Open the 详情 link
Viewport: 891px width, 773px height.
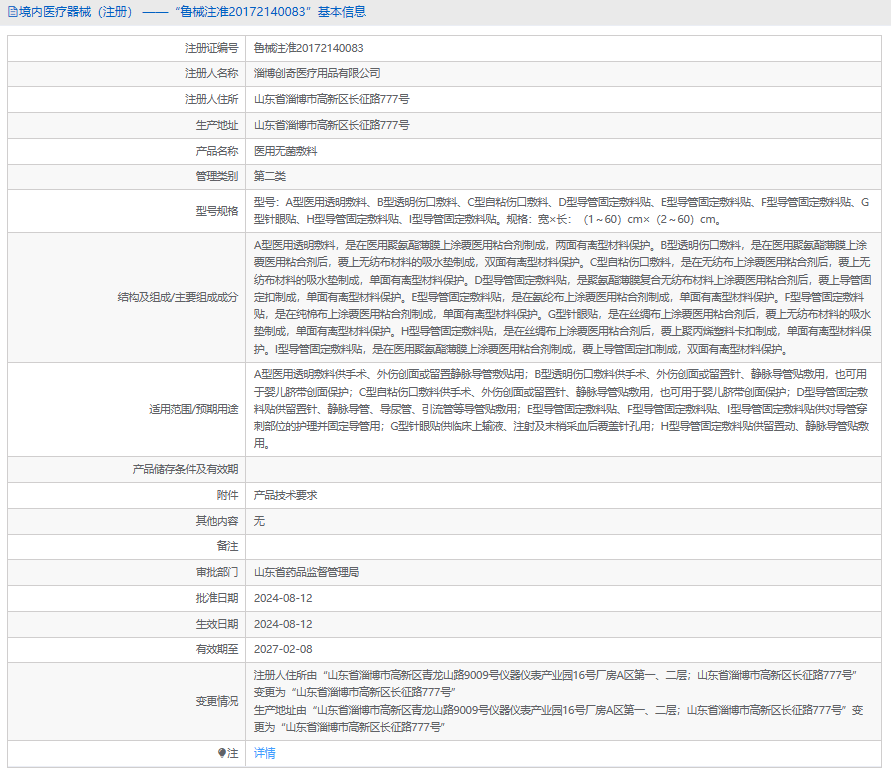point(264,753)
